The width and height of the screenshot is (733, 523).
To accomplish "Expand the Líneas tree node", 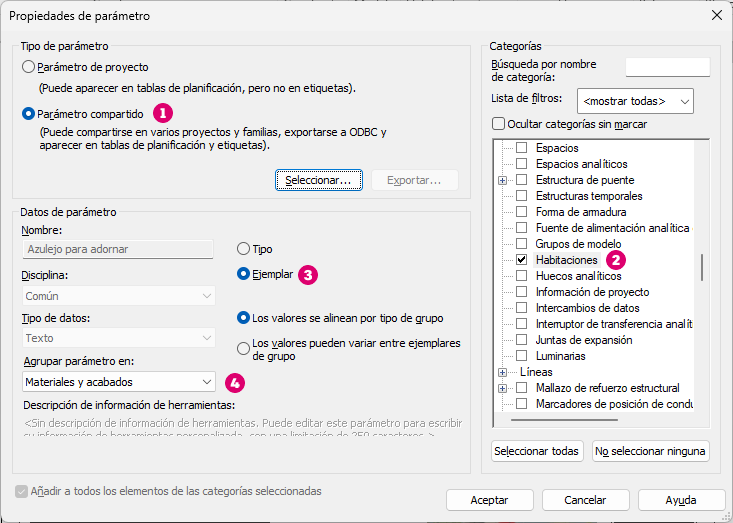I will tap(503, 372).
